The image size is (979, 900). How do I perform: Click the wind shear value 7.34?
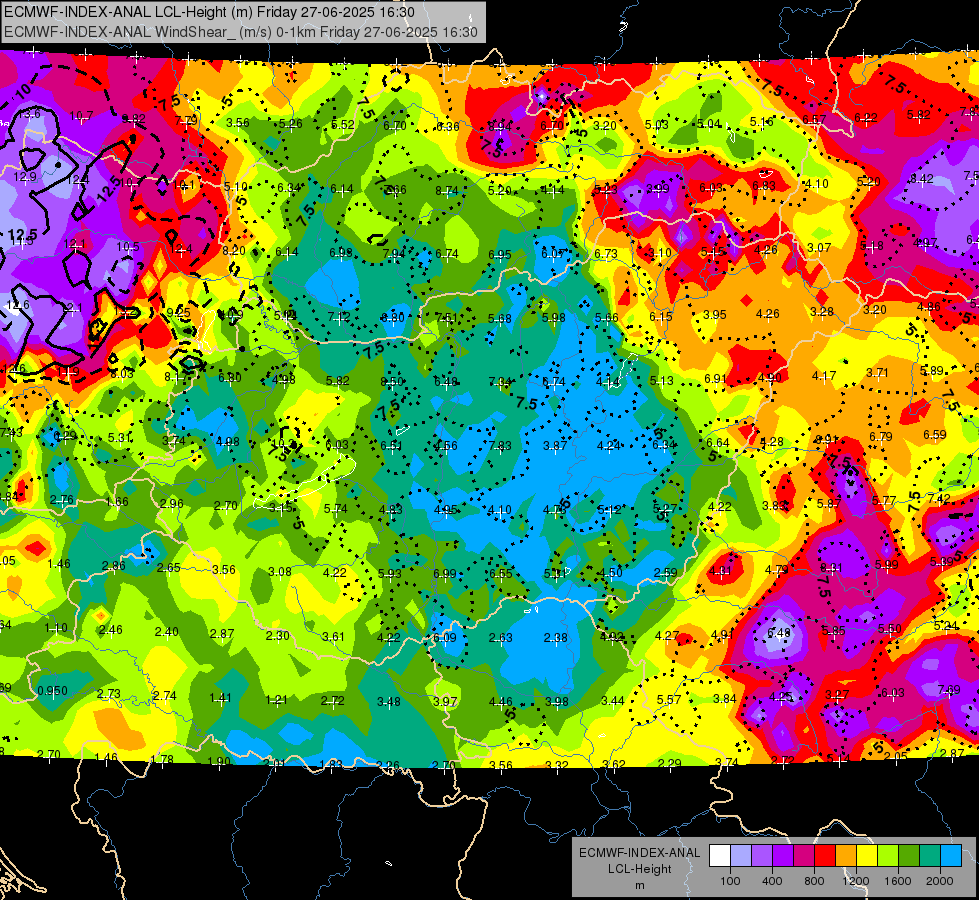tap(500, 382)
